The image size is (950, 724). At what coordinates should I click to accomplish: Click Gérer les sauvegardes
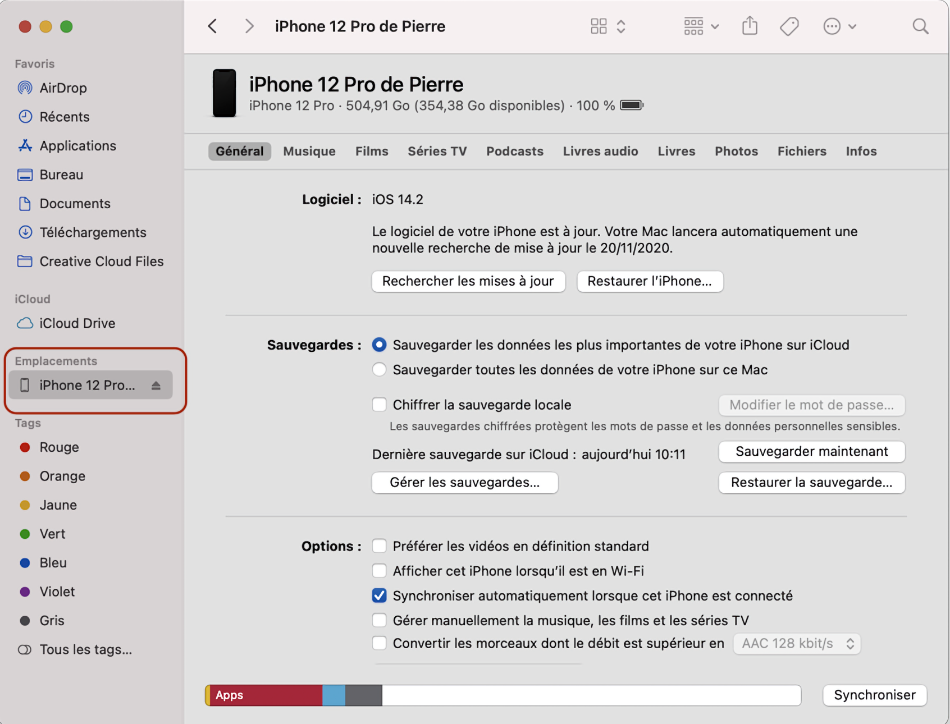[x=465, y=482]
